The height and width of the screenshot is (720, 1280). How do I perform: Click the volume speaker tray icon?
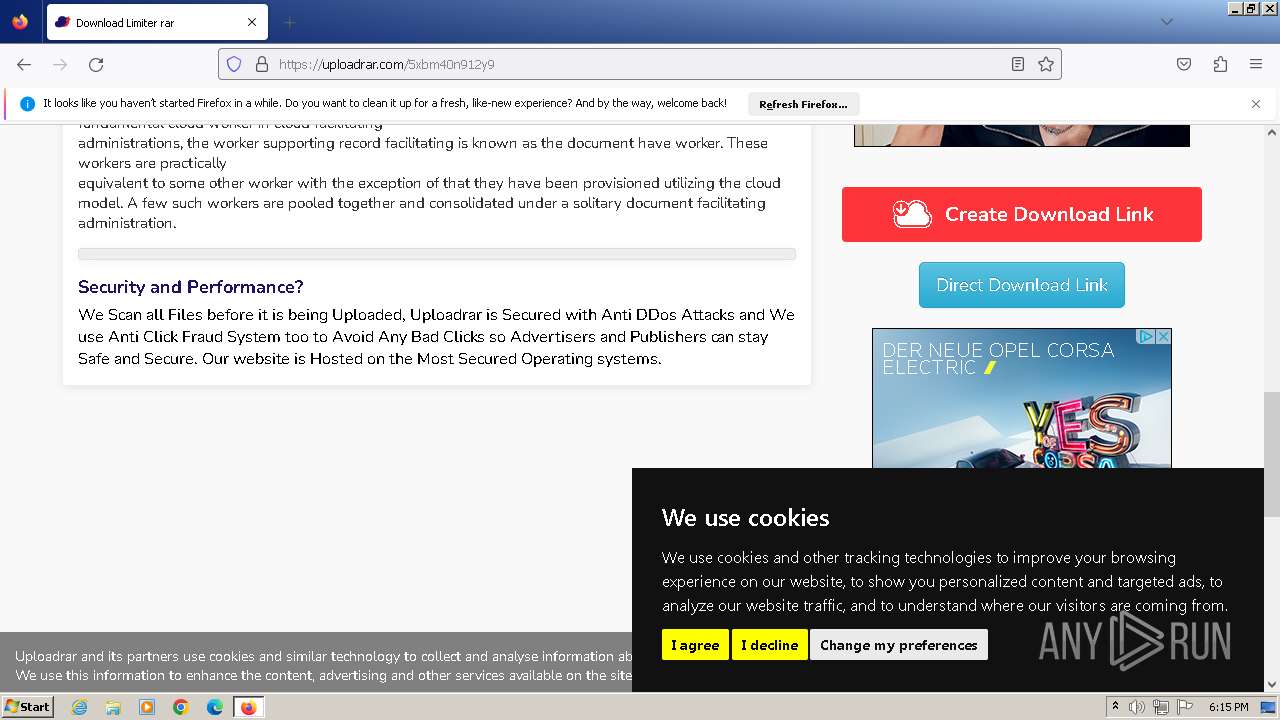click(x=1137, y=707)
